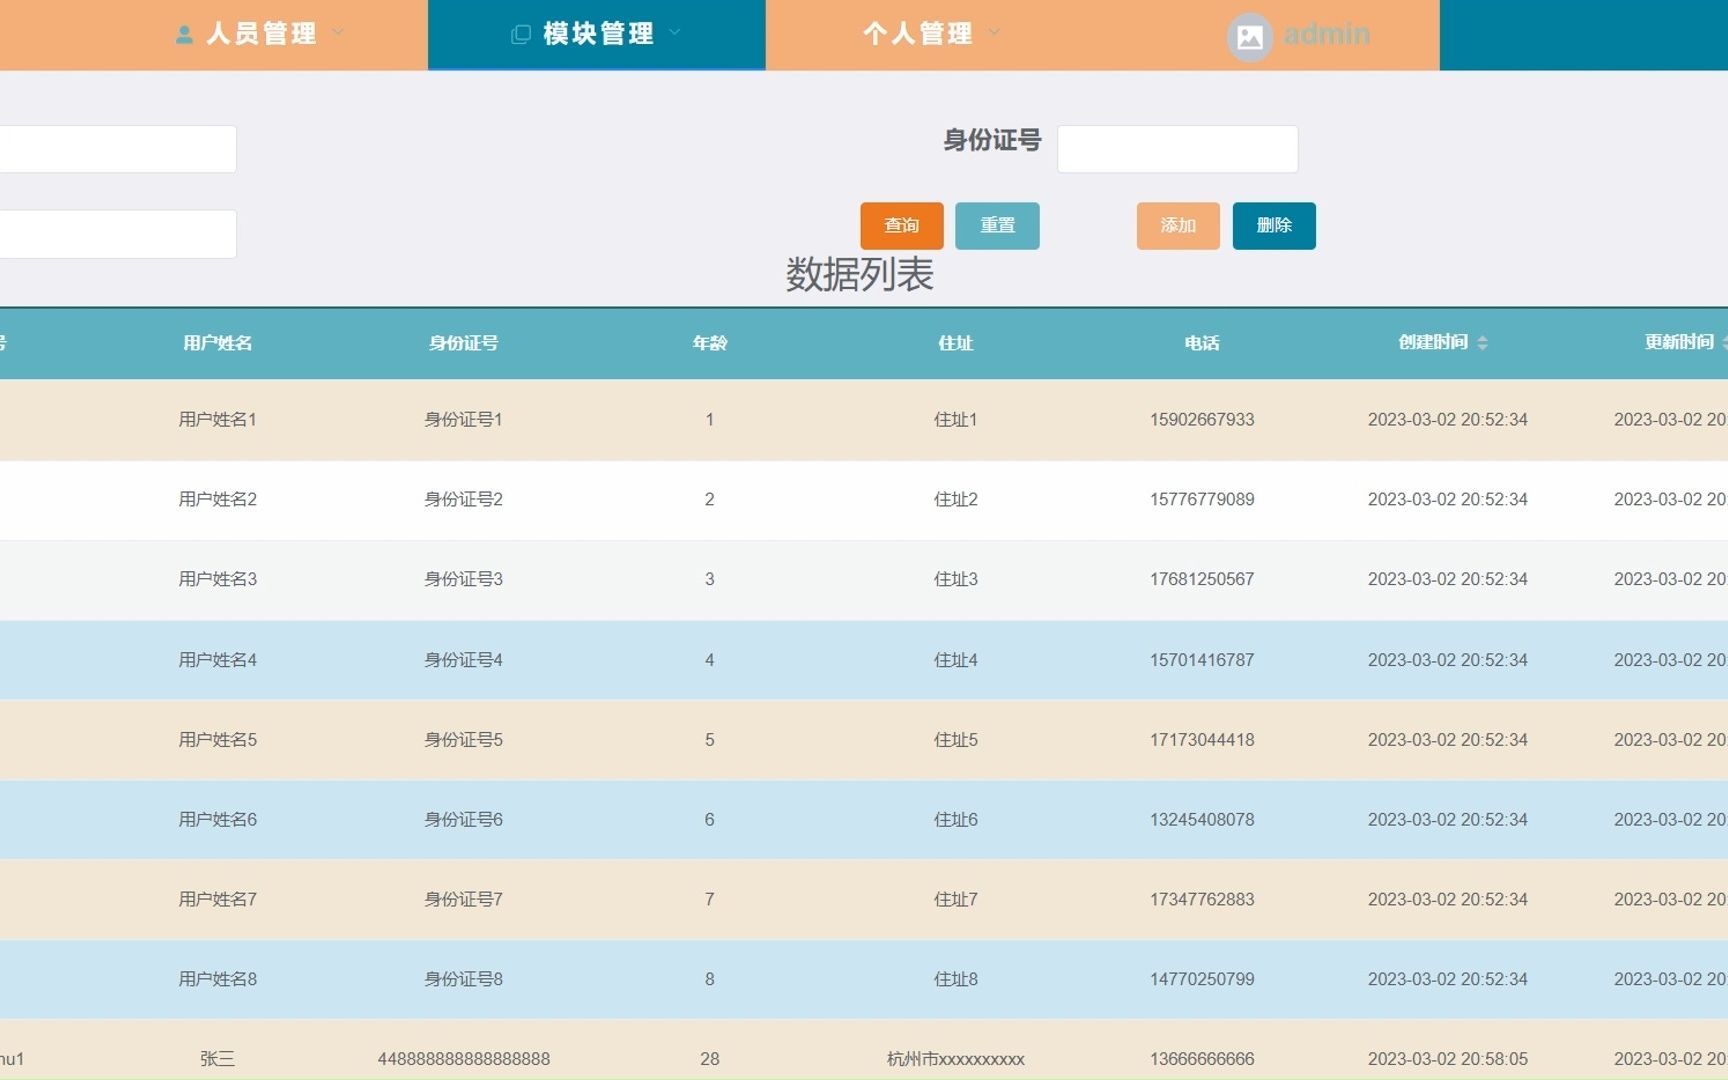
Task: Expand the 个人管理 dropdown chevron
Action: 994,32
